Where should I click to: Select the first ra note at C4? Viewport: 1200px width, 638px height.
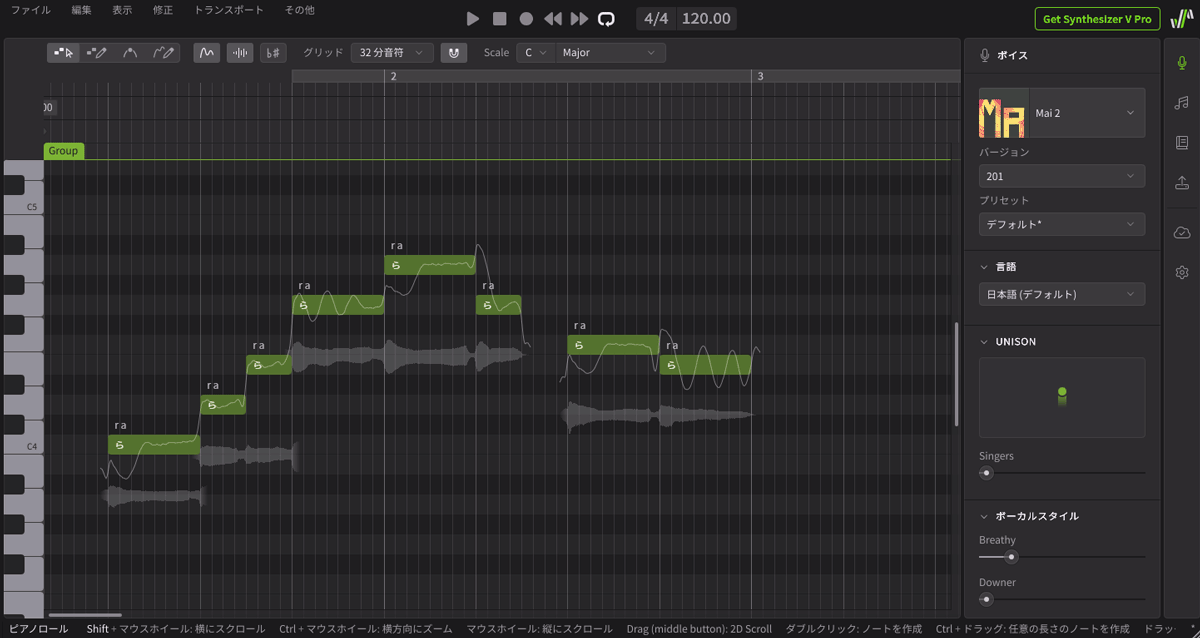pos(154,445)
